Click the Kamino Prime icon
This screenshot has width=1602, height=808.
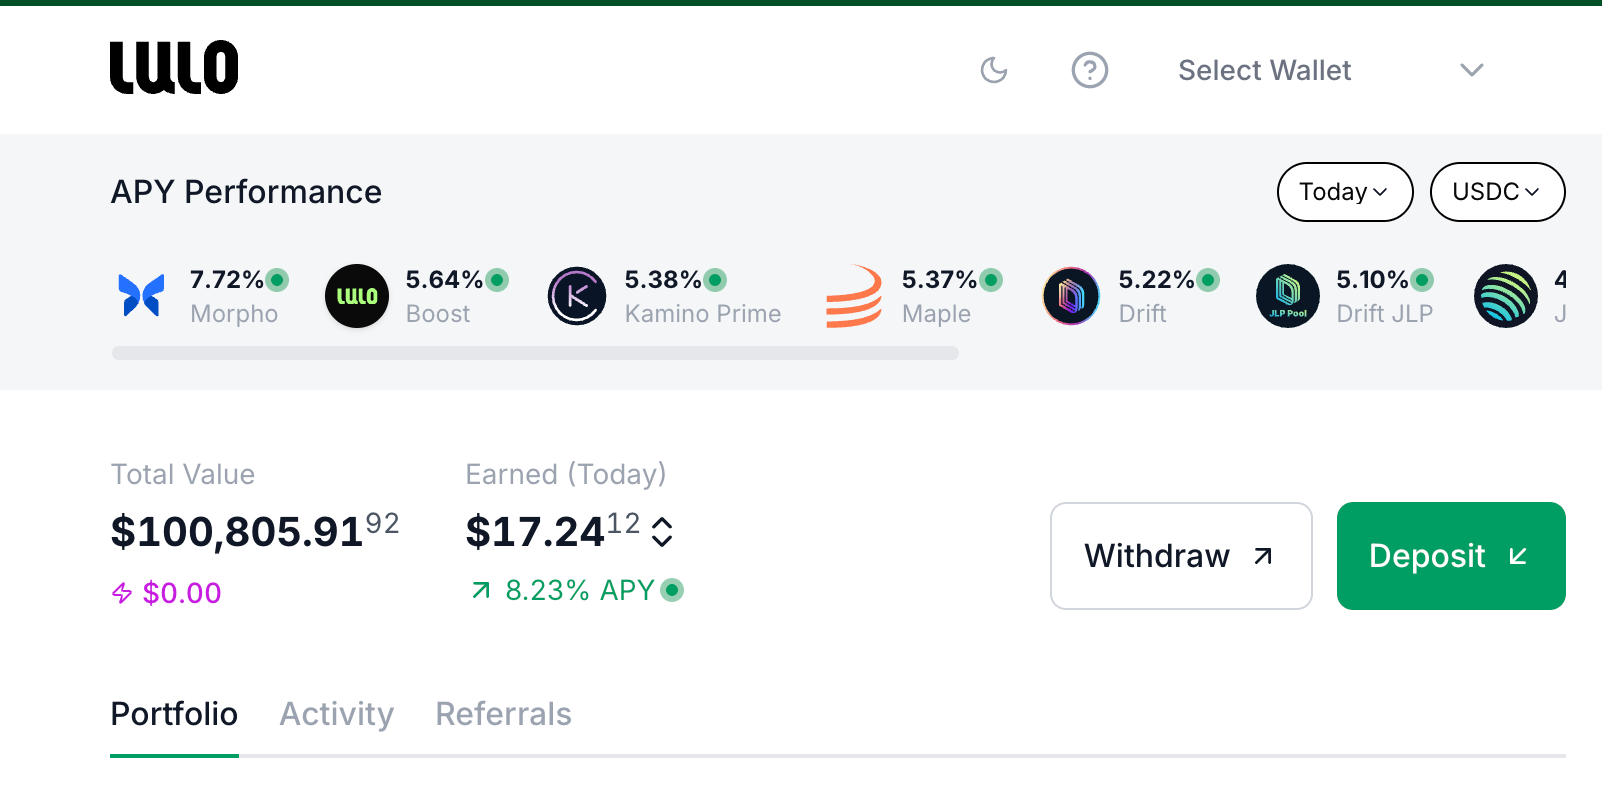577,296
